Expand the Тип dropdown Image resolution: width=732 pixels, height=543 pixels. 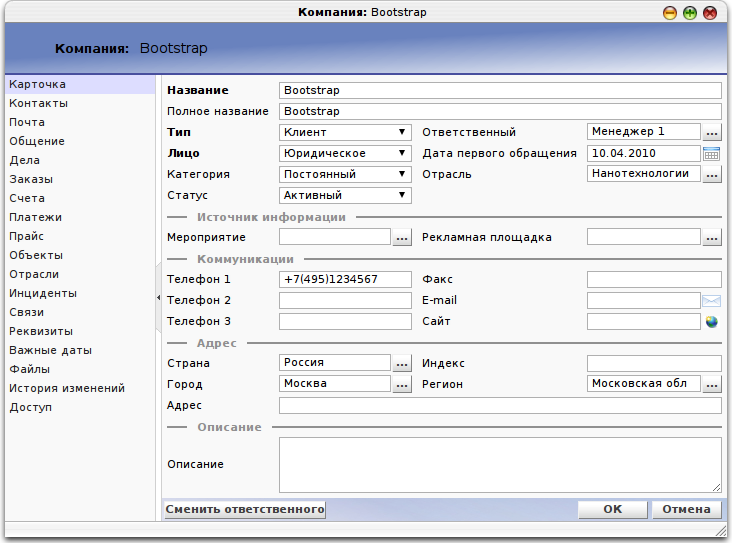coord(401,132)
